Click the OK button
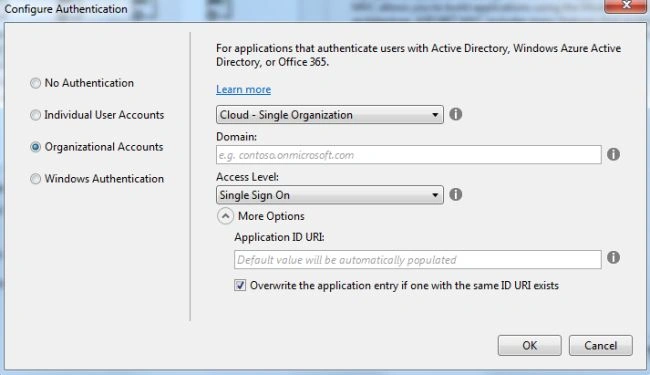The width and height of the screenshot is (650, 375). (530, 345)
